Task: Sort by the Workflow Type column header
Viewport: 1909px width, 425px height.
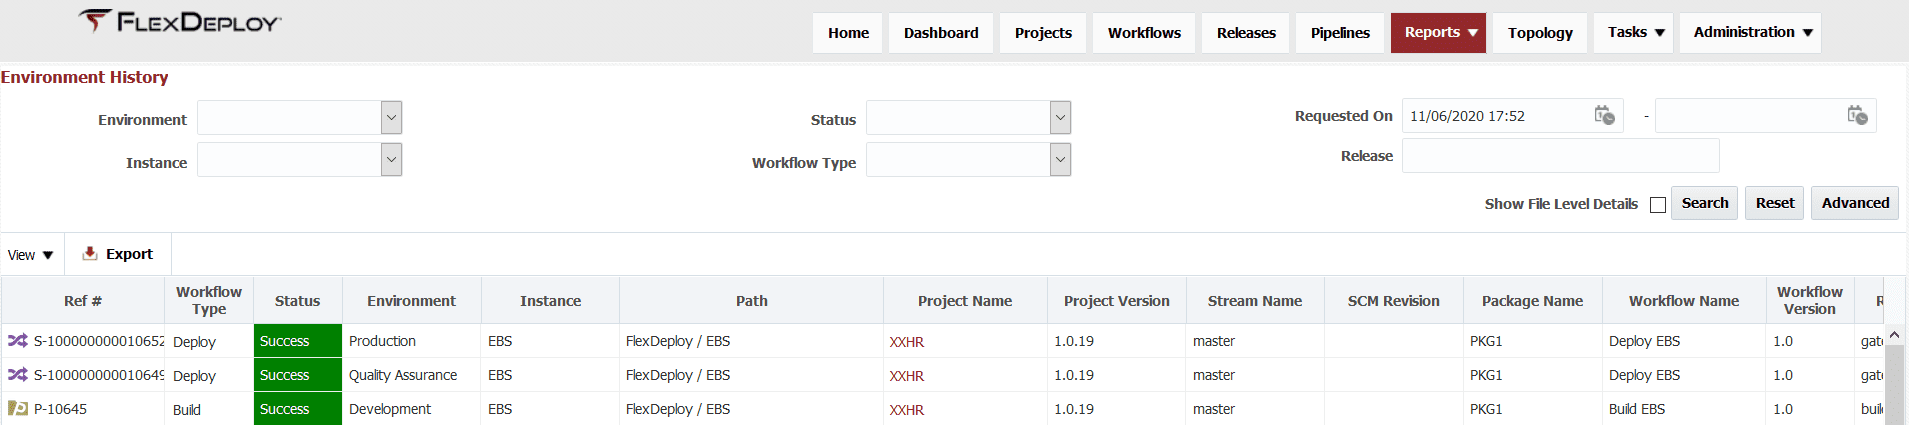Action: pyautogui.click(x=209, y=301)
